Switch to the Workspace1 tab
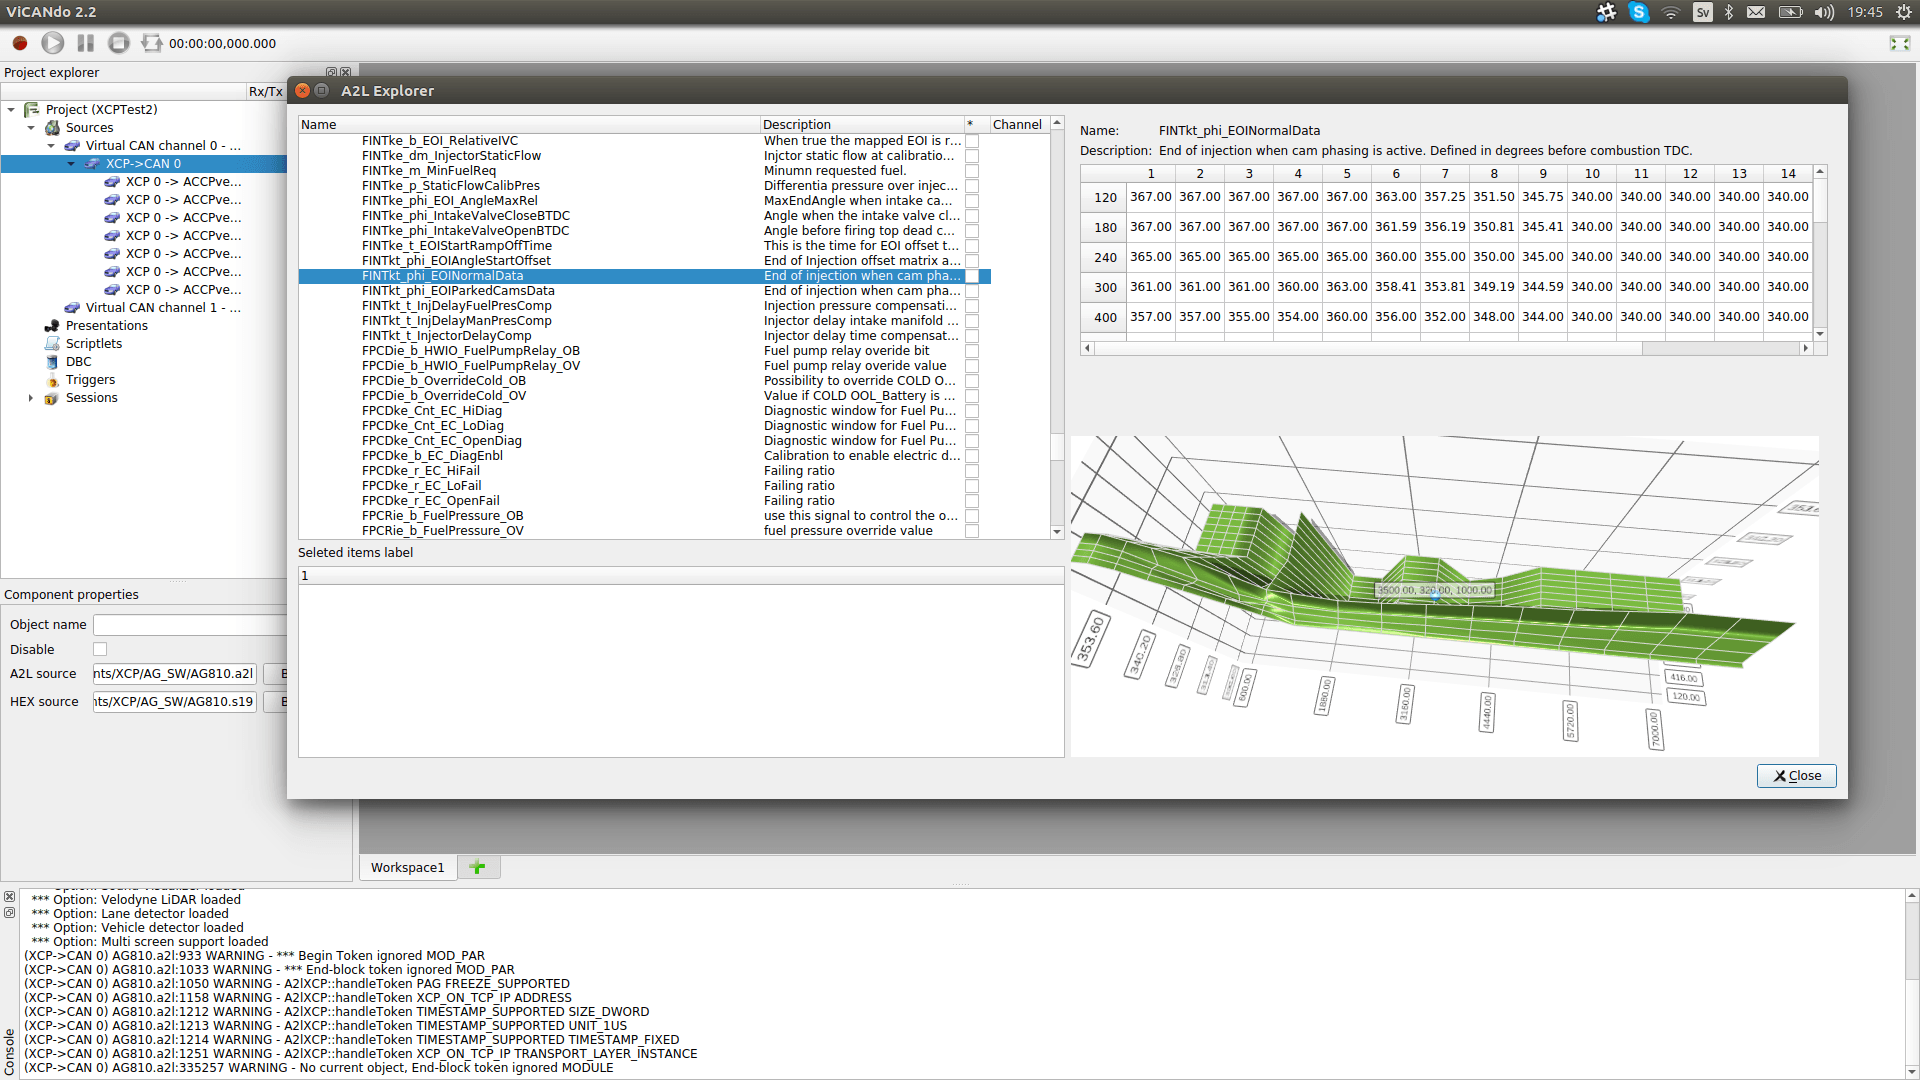The height and width of the screenshot is (1080, 1920). click(x=408, y=867)
